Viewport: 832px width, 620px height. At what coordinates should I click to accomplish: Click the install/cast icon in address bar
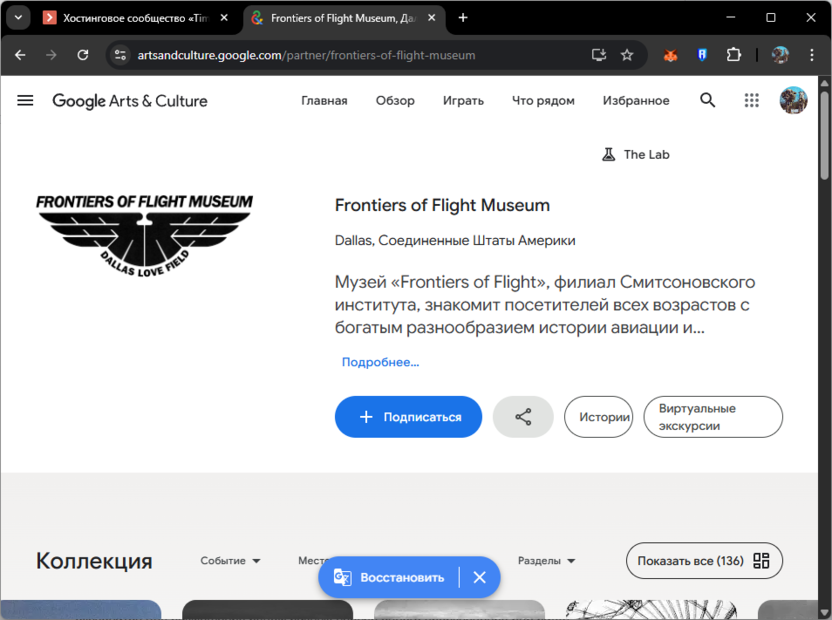click(x=598, y=55)
